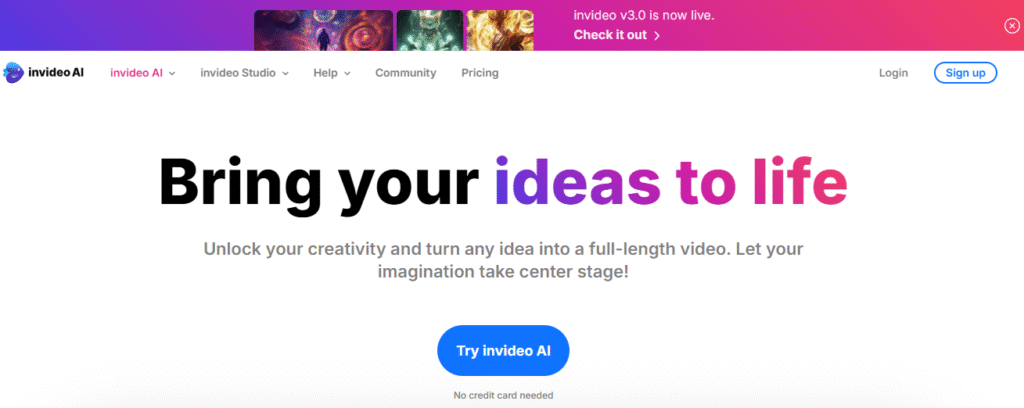This screenshot has height=408, width=1024.
Task: Click the Check it out link
Action: [x=610, y=35]
